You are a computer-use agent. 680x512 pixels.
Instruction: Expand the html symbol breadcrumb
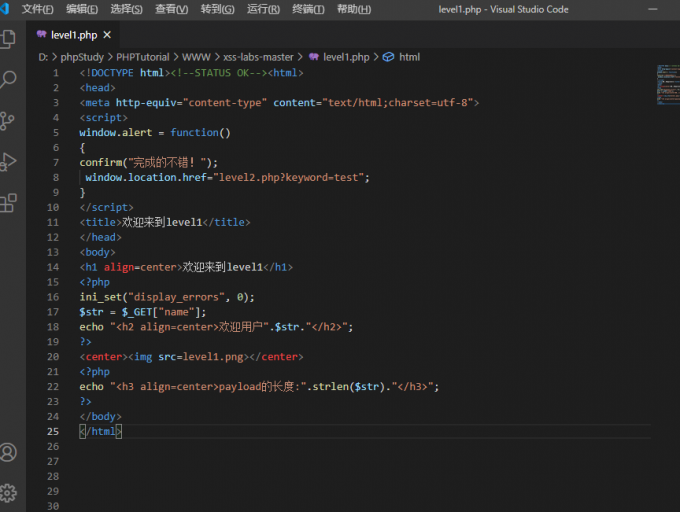click(x=409, y=57)
